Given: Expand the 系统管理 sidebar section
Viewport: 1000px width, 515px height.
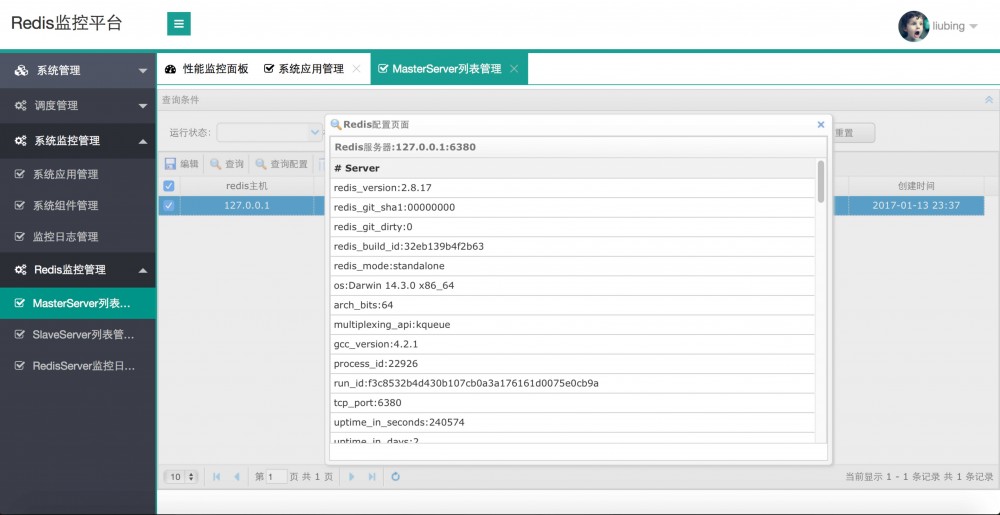Looking at the screenshot, I should 78,70.
